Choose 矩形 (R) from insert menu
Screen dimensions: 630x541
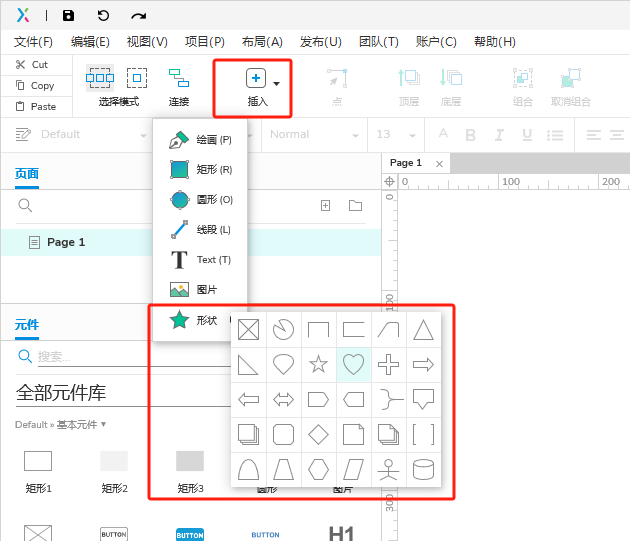(200, 170)
